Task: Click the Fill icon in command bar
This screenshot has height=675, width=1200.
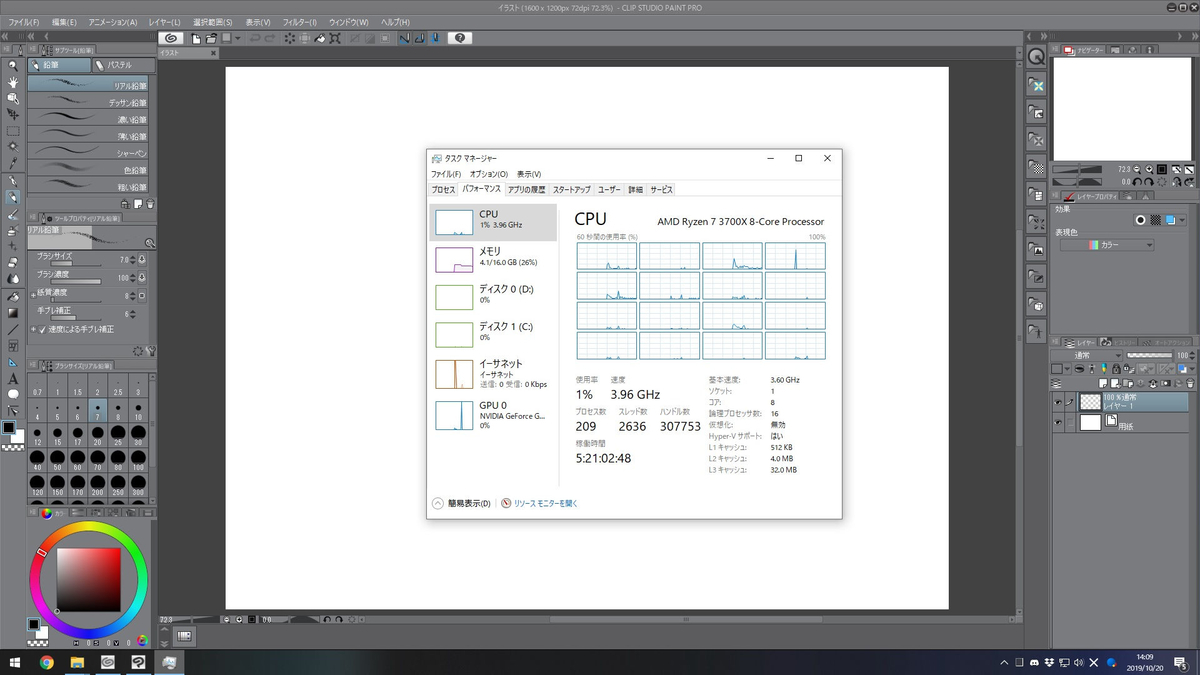Action: (x=322, y=38)
